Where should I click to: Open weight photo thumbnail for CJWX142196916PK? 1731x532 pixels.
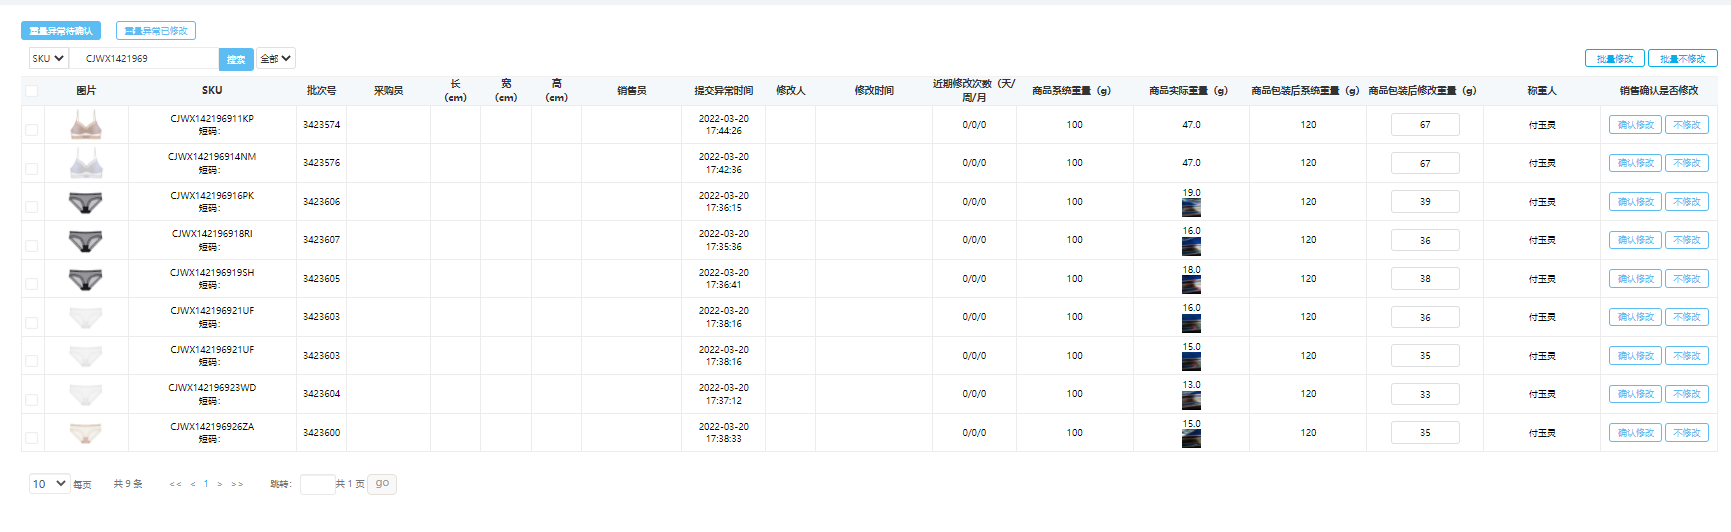tap(1191, 208)
